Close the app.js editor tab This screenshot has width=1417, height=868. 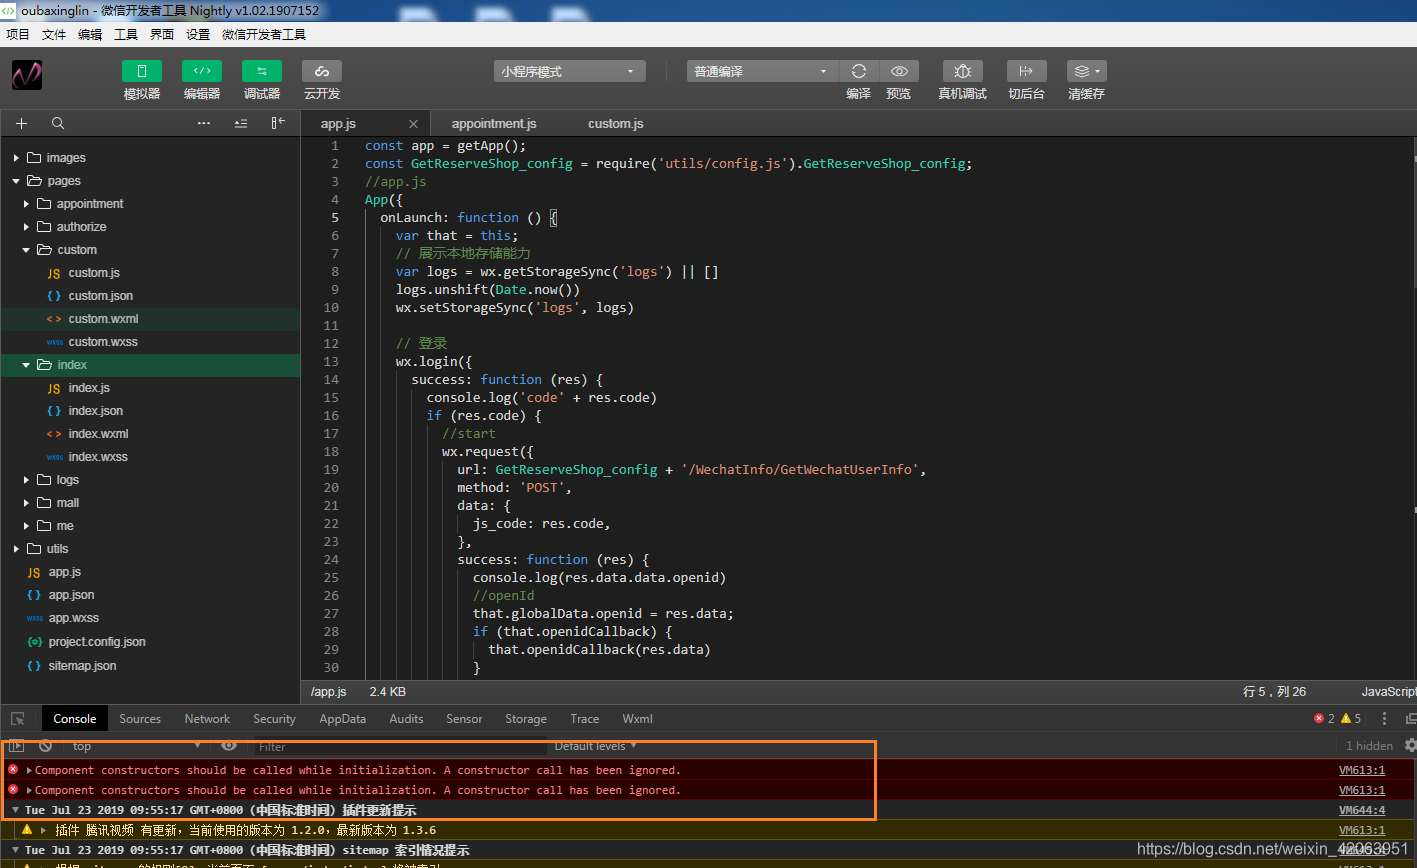(413, 124)
